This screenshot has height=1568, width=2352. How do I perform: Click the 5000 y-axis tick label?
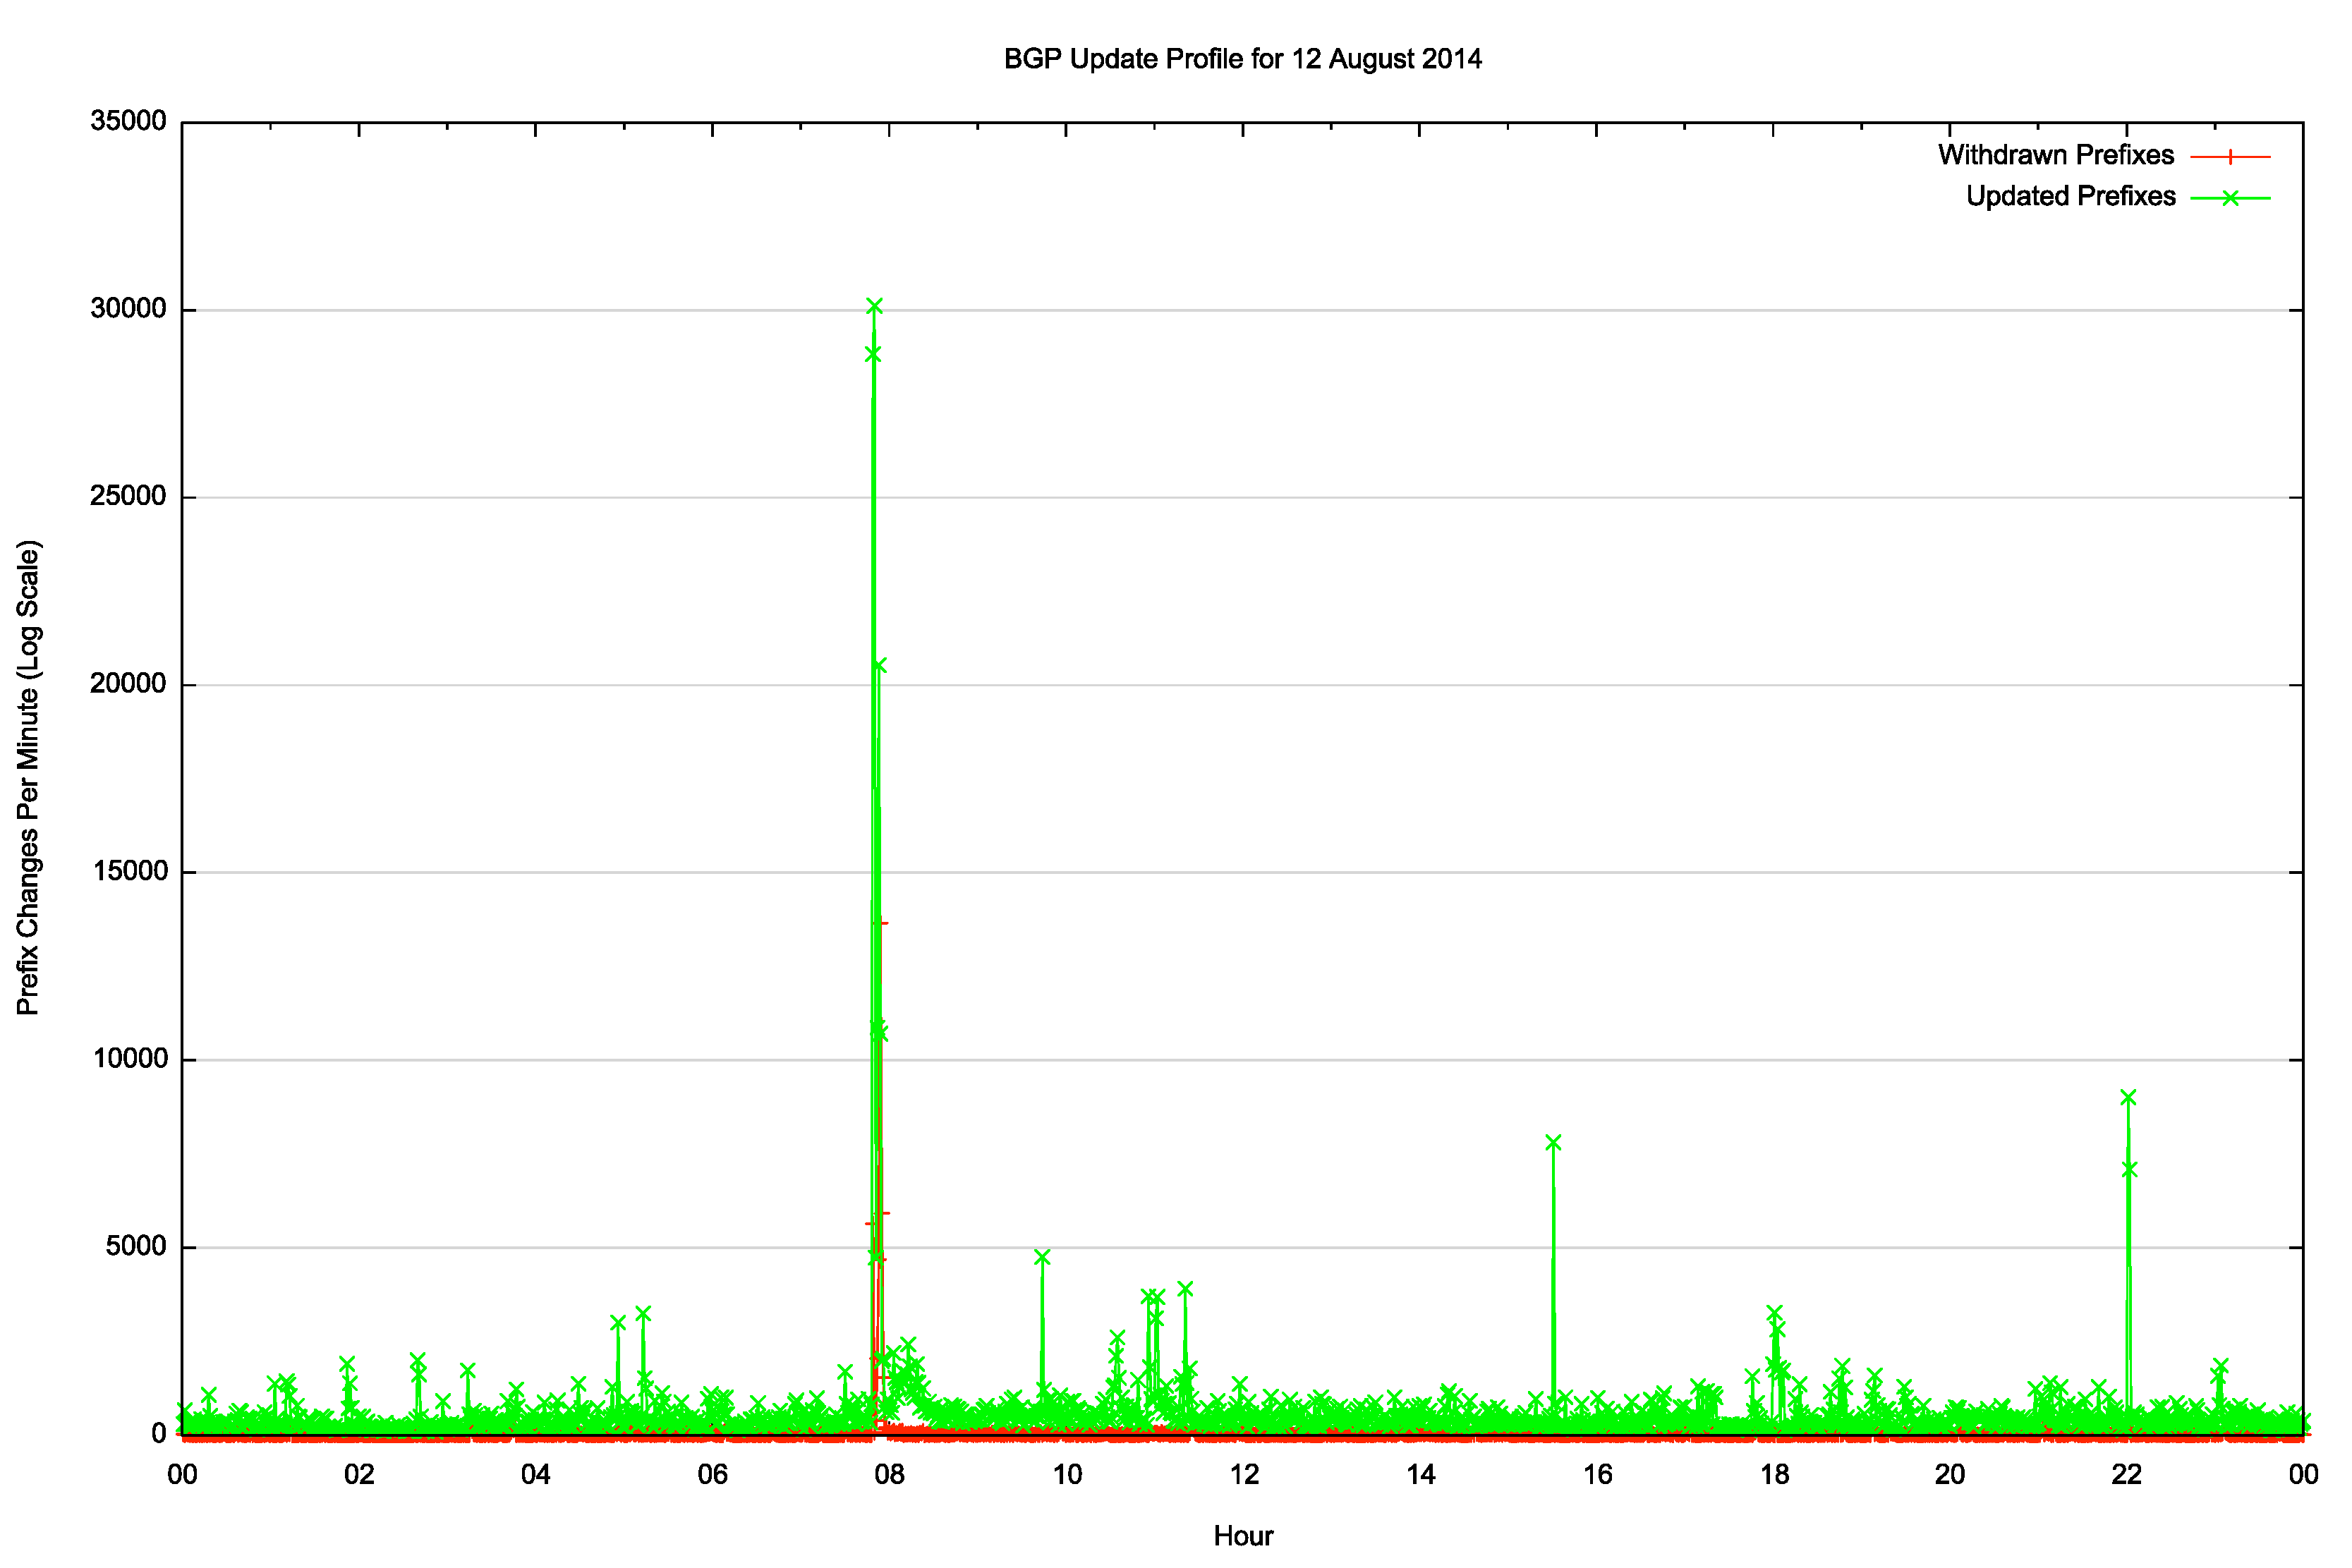coord(135,1246)
